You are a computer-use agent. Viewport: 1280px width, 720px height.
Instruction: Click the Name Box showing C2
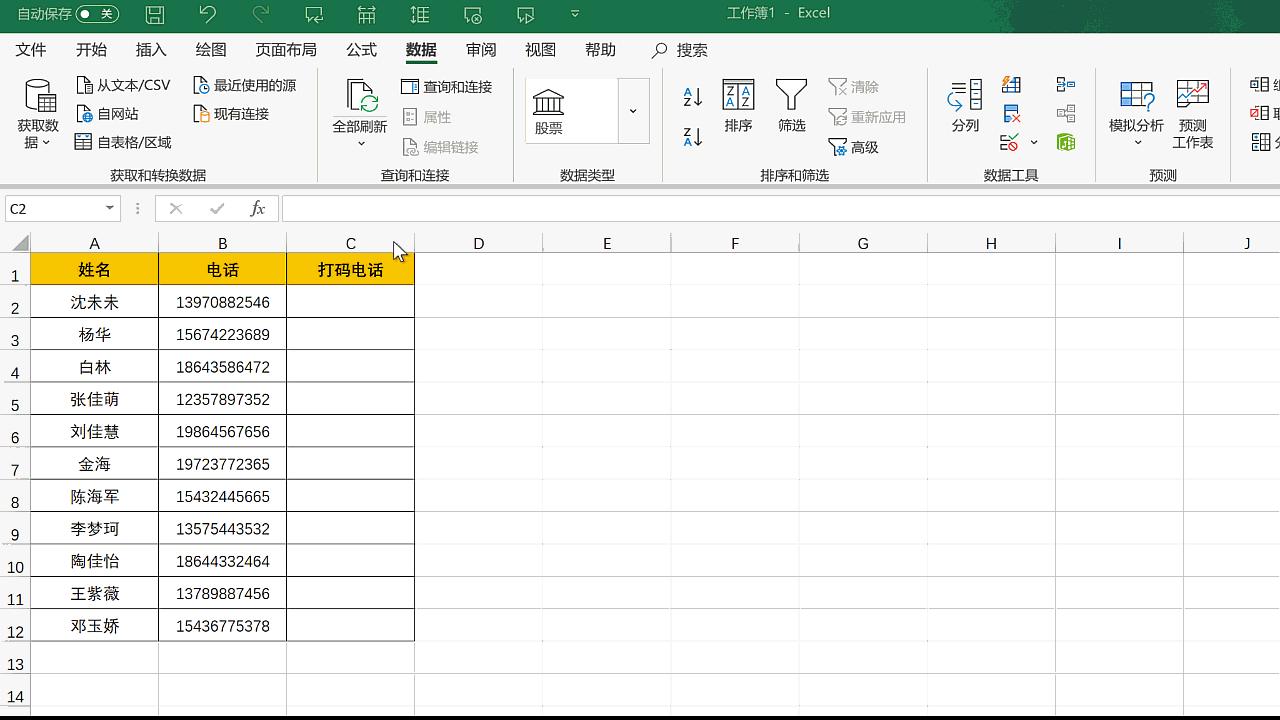(x=53, y=208)
